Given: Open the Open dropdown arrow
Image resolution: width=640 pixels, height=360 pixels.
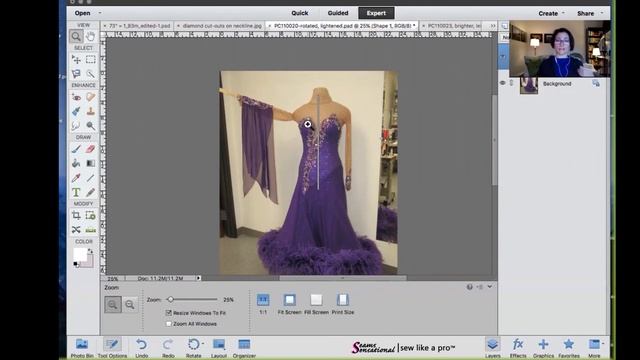Looking at the screenshot, I should click(x=100, y=13).
